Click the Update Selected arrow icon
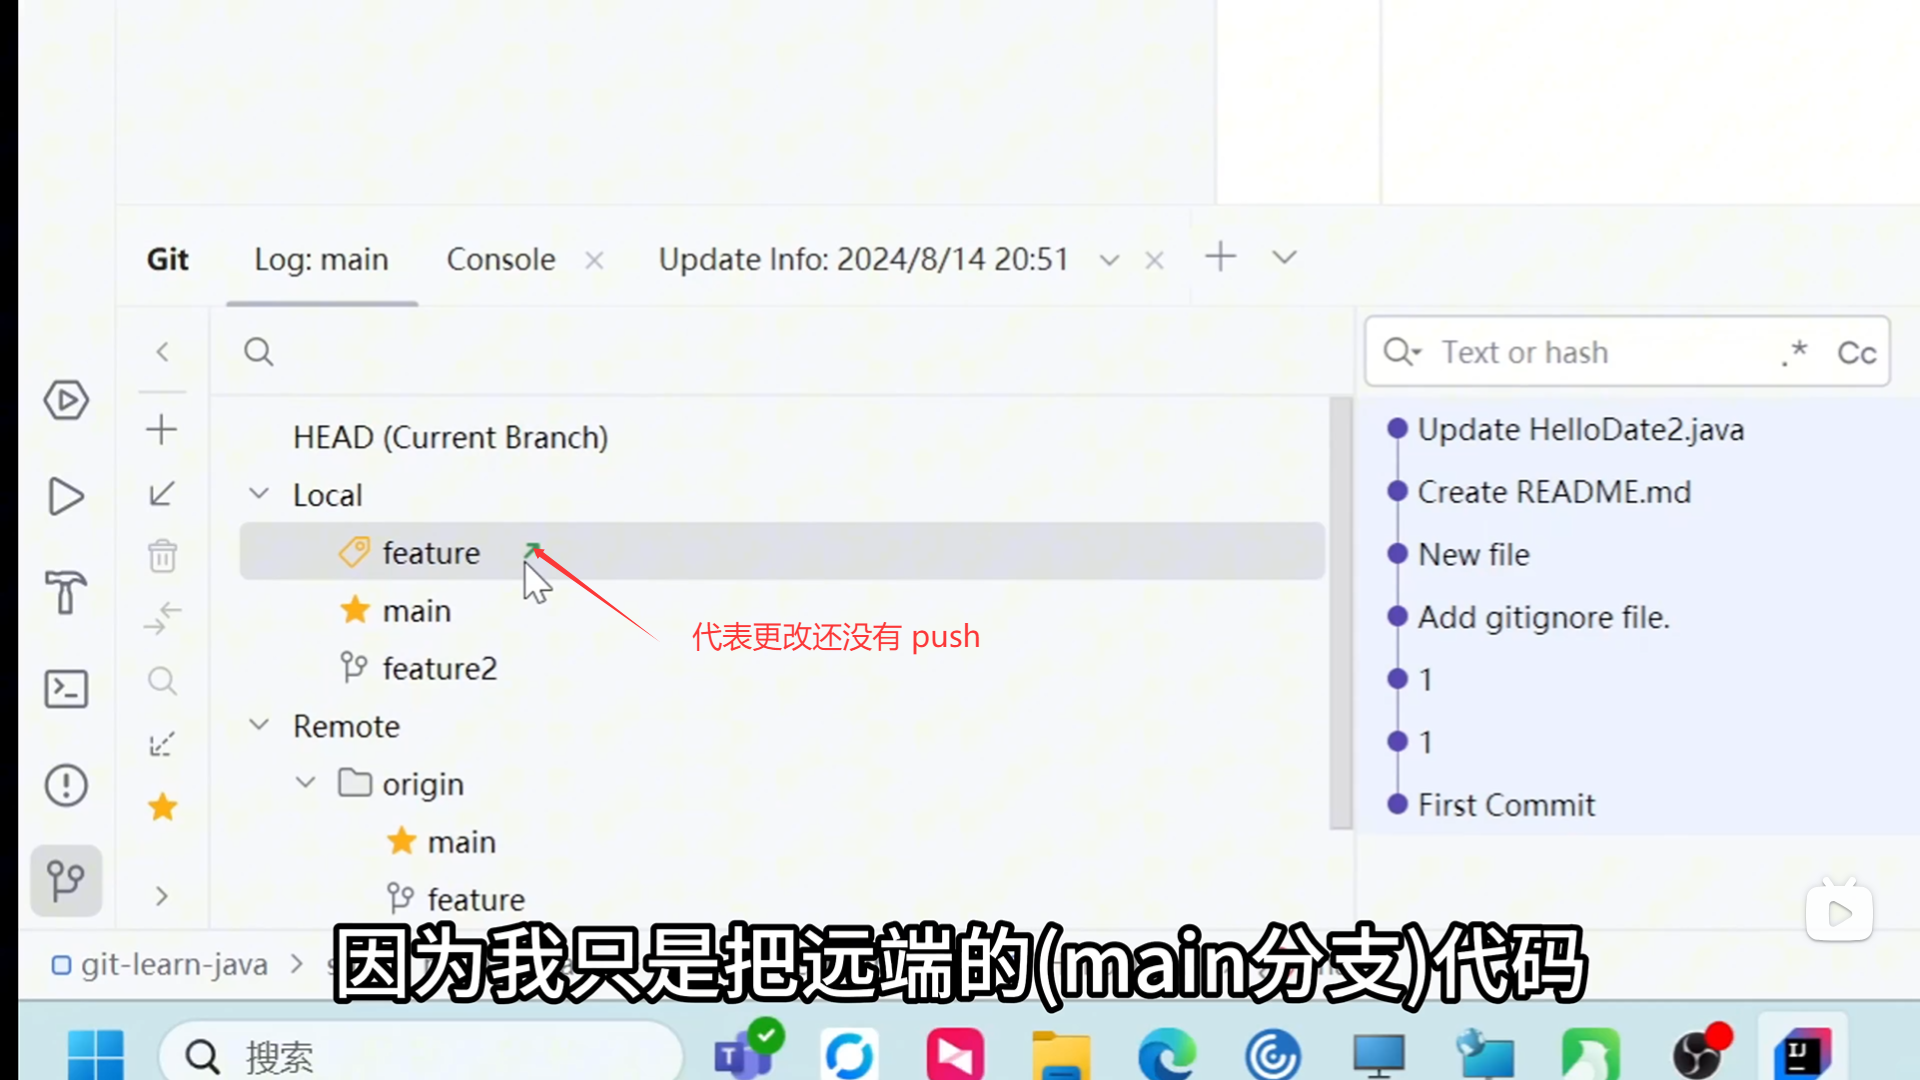Viewport: 1920px width, 1080px height. [x=162, y=494]
